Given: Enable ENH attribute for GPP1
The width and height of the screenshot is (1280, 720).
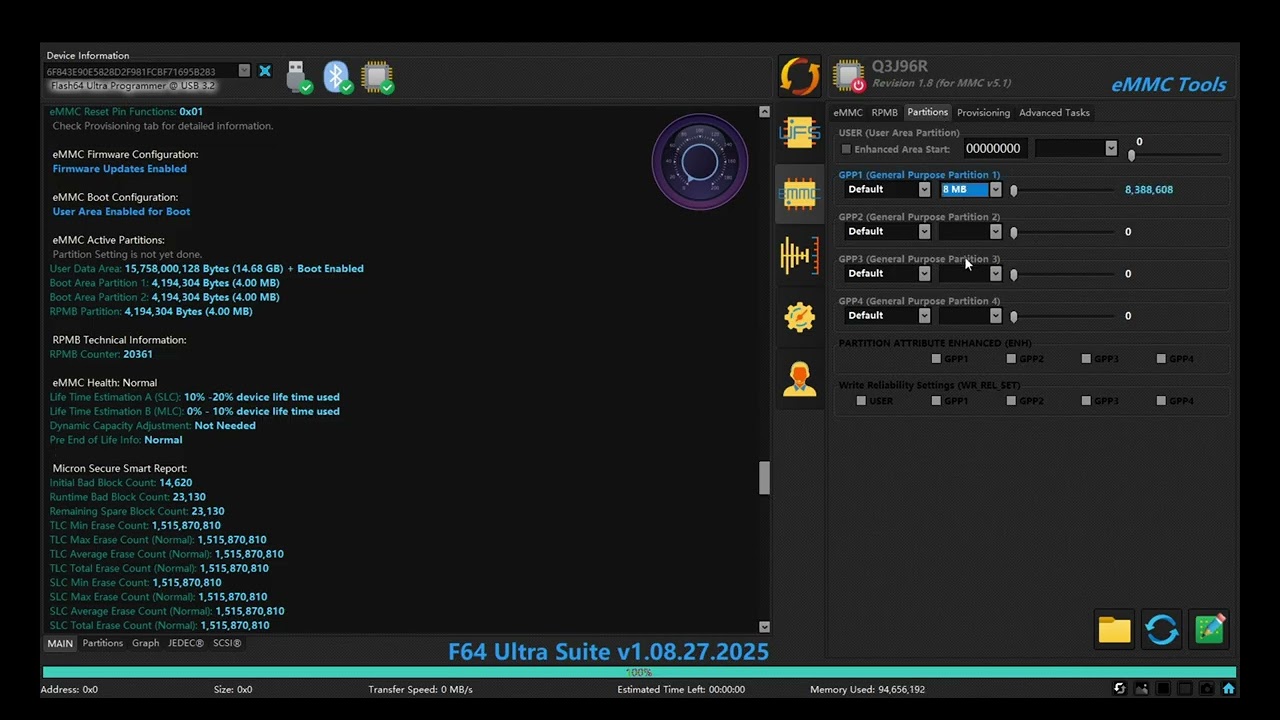Looking at the screenshot, I should [x=936, y=358].
